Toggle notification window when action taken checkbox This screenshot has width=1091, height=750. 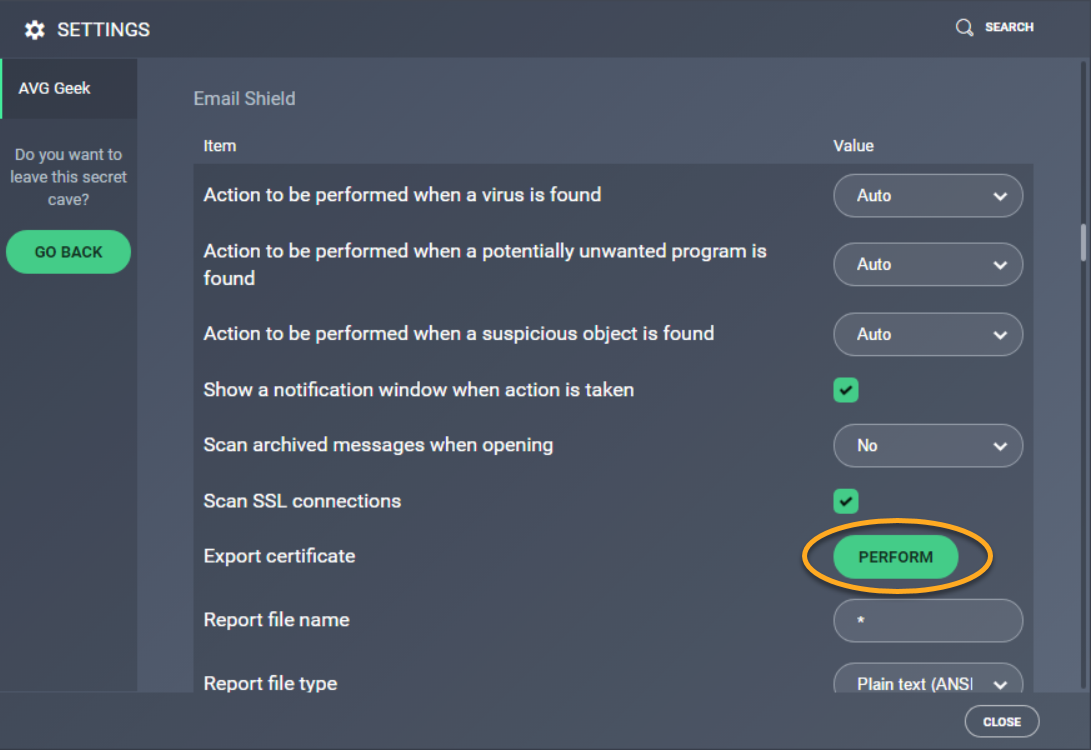click(x=845, y=390)
